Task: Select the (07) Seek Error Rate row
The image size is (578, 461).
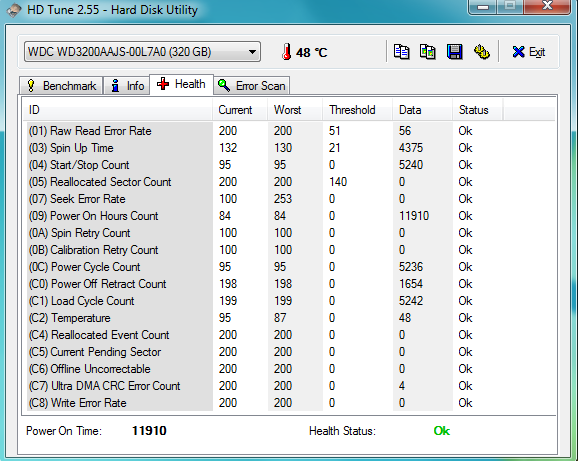Action: (289, 199)
